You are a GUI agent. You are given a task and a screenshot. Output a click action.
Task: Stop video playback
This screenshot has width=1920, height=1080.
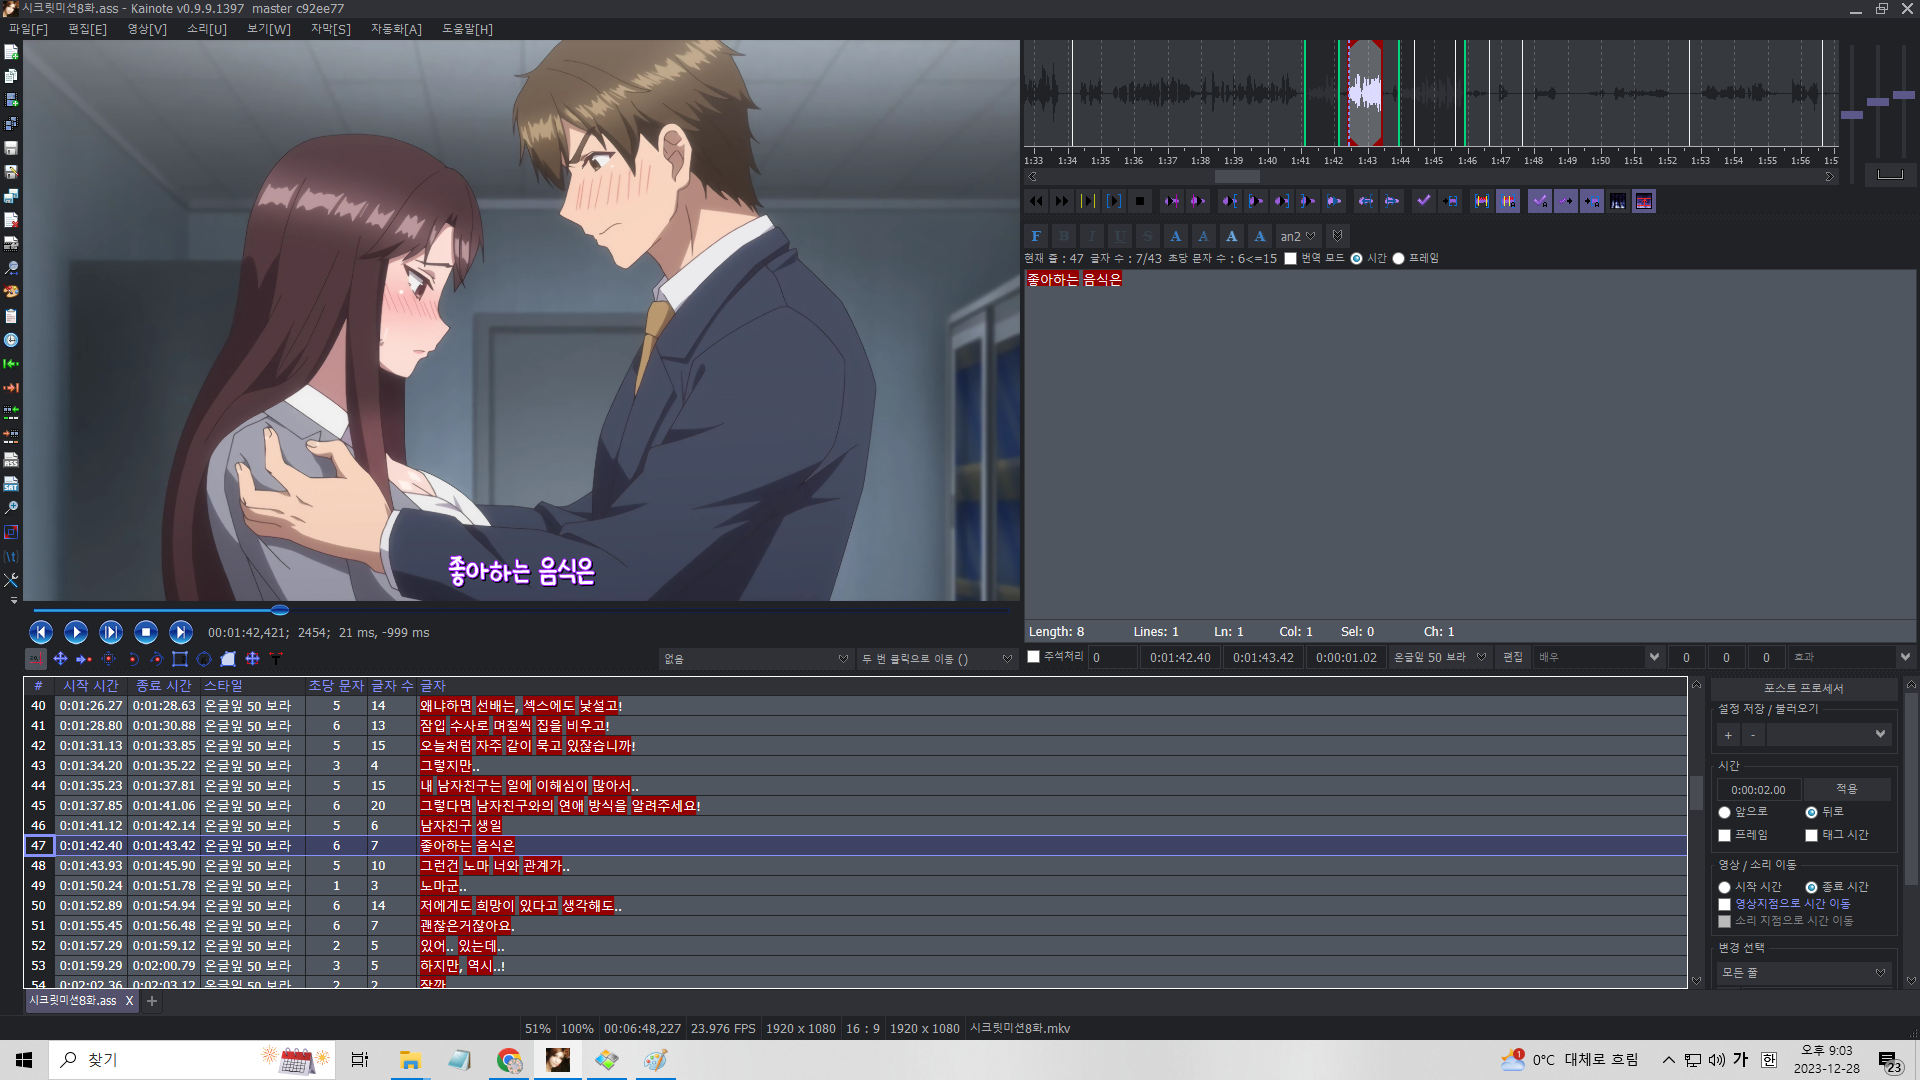[146, 632]
